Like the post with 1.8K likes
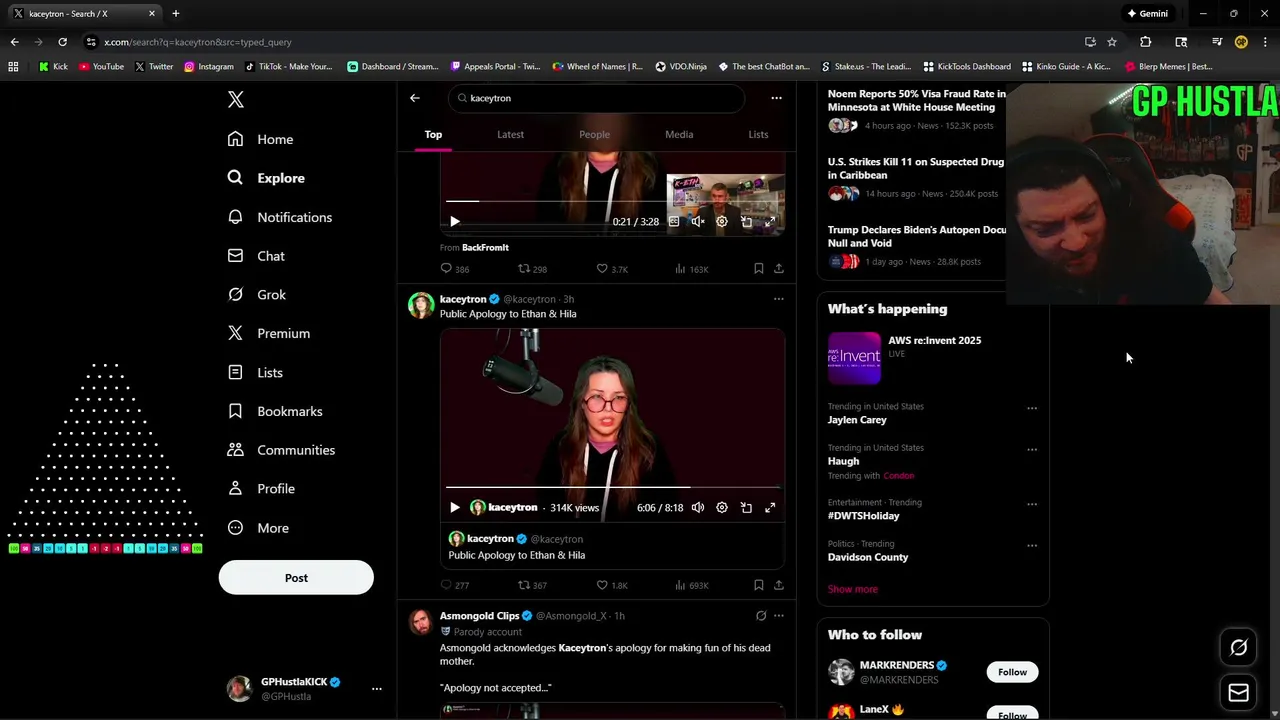This screenshot has width=1280, height=720. pyautogui.click(x=611, y=585)
